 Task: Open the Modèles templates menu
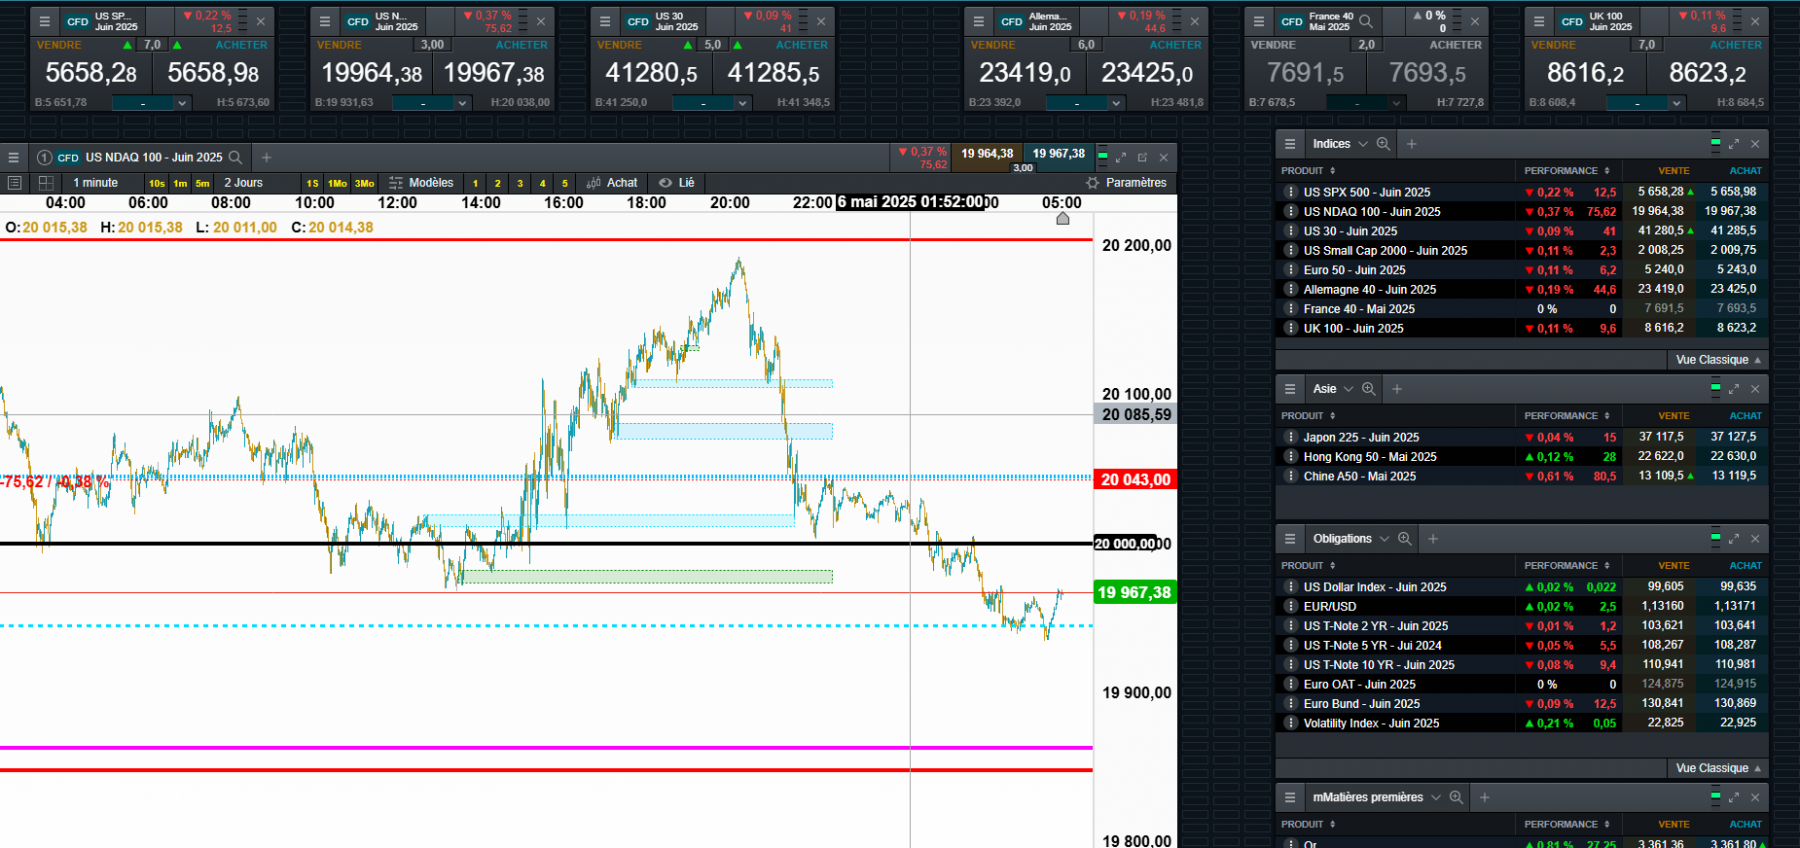tap(421, 183)
